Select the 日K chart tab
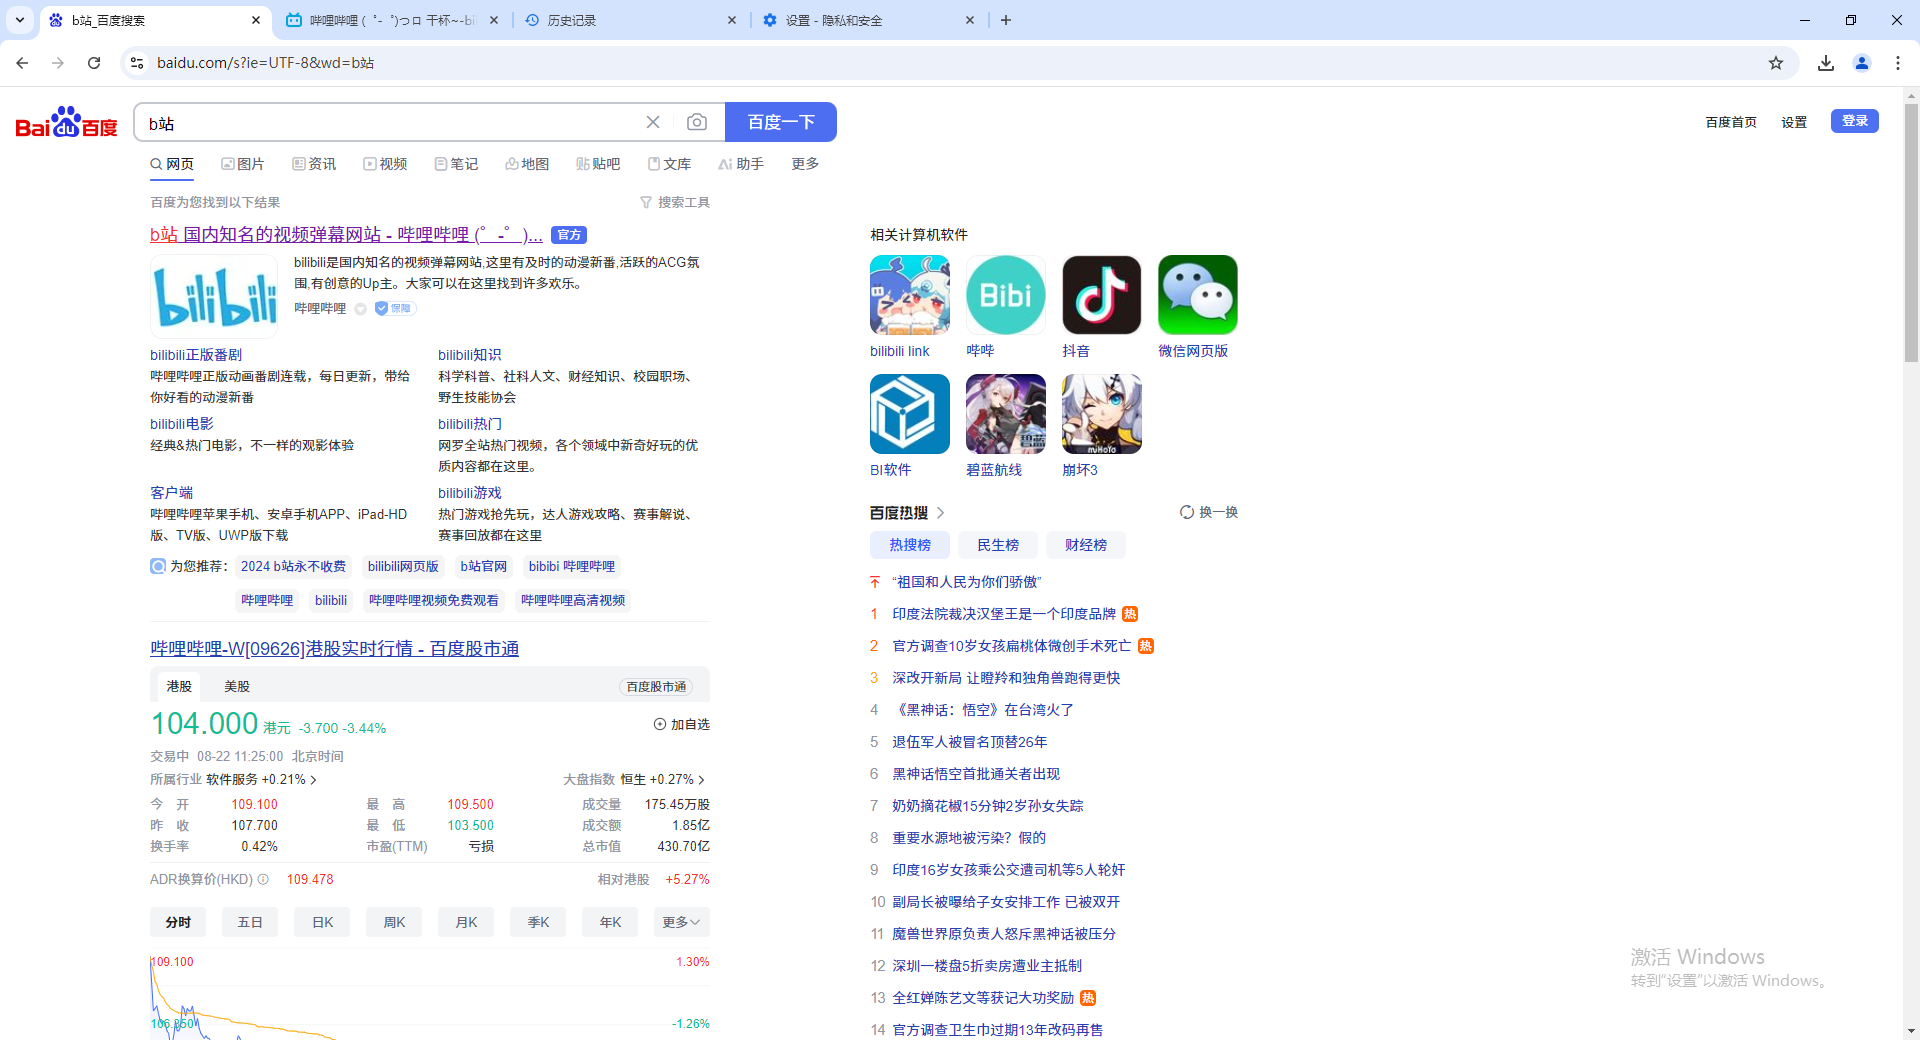The image size is (1920, 1040). (x=322, y=922)
